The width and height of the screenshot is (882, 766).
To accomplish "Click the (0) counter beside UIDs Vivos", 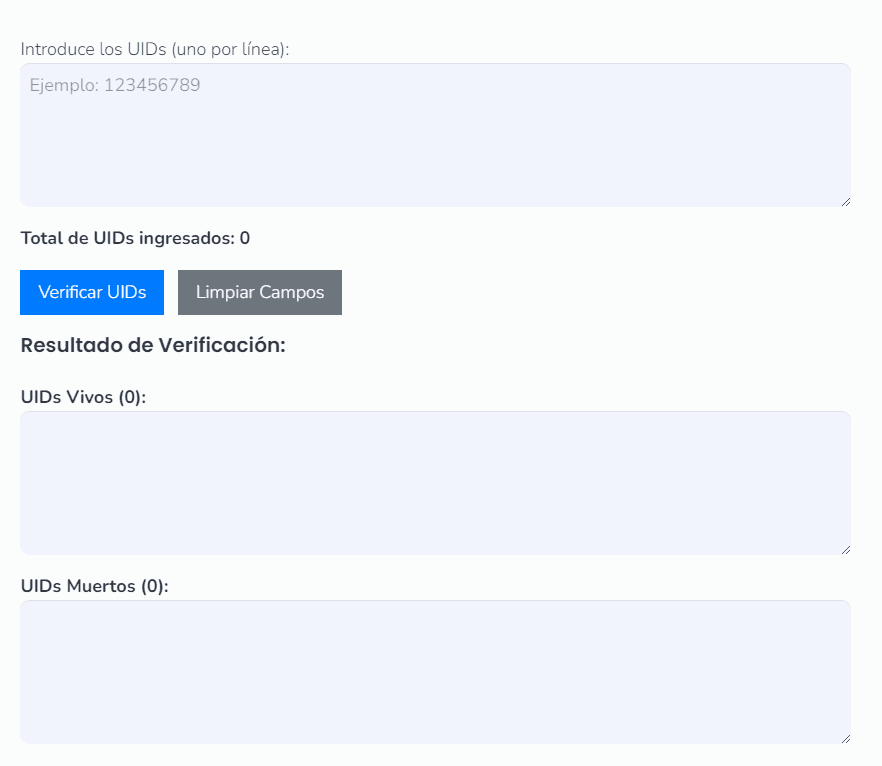I will coord(131,397).
